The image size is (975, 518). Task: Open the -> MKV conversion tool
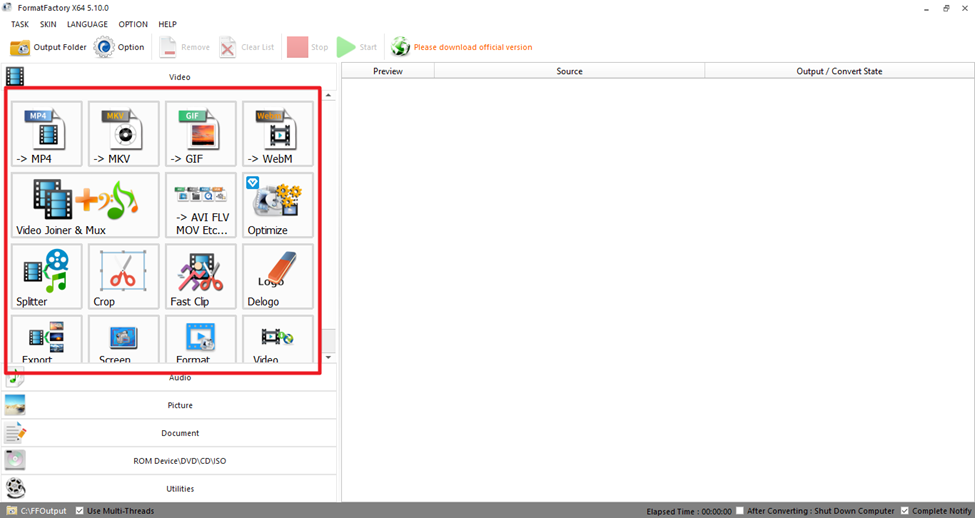click(124, 134)
